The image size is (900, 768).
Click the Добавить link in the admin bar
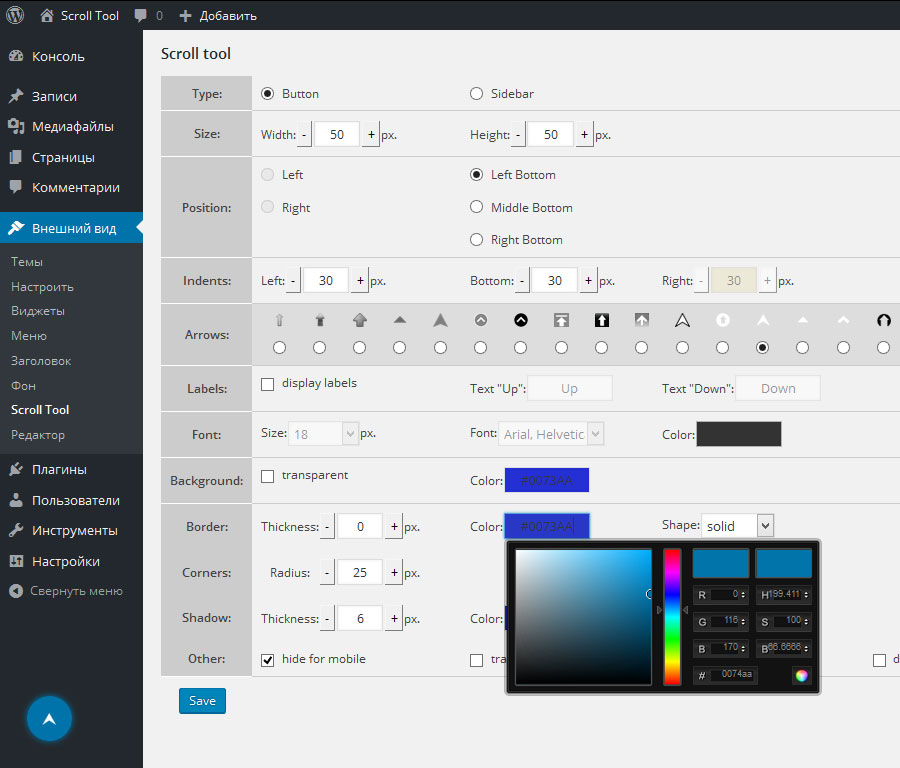tap(218, 15)
